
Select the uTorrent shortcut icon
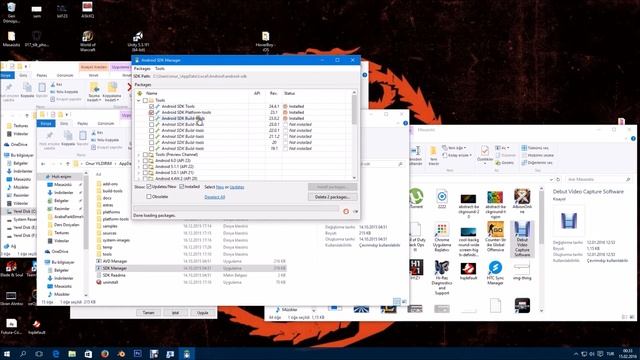(x=416, y=199)
